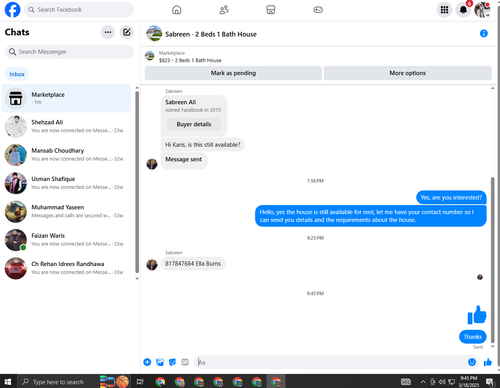Click Mark as pending button
Screen dimensions: 500x388
pyautogui.click(x=233, y=73)
